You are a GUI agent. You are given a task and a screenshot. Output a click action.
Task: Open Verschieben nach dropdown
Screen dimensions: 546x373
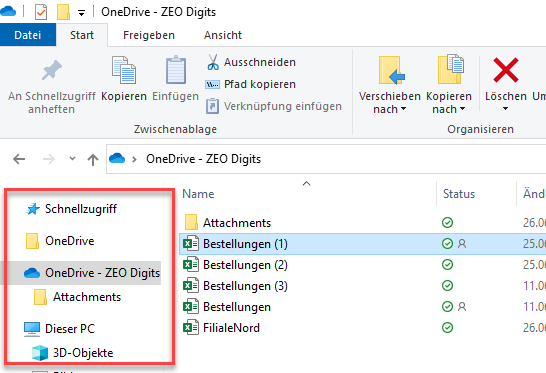coord(390,85)
